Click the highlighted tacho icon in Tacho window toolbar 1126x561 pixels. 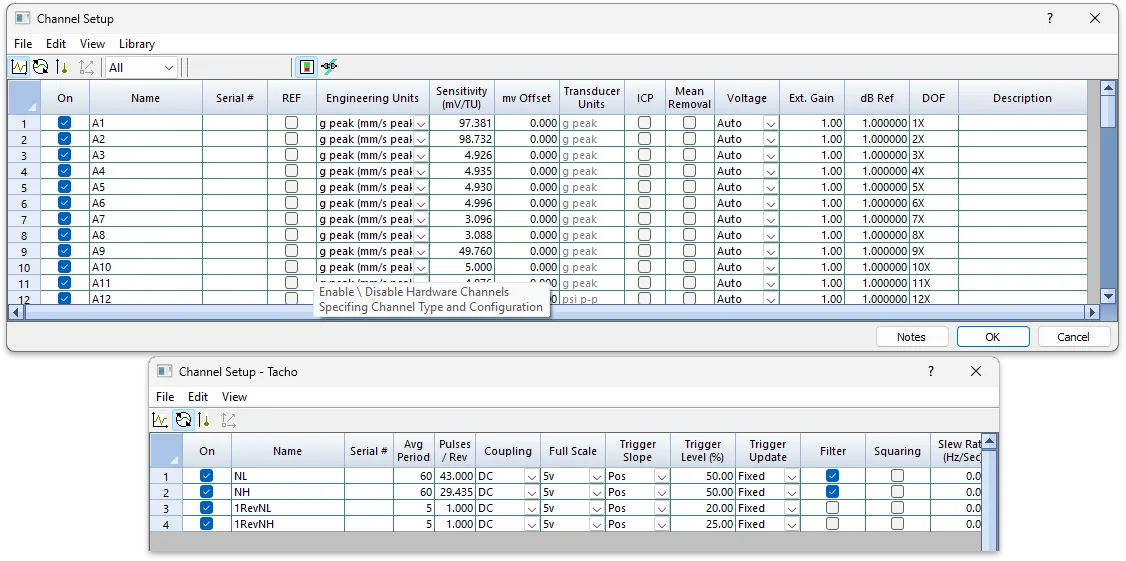point(184,420)
